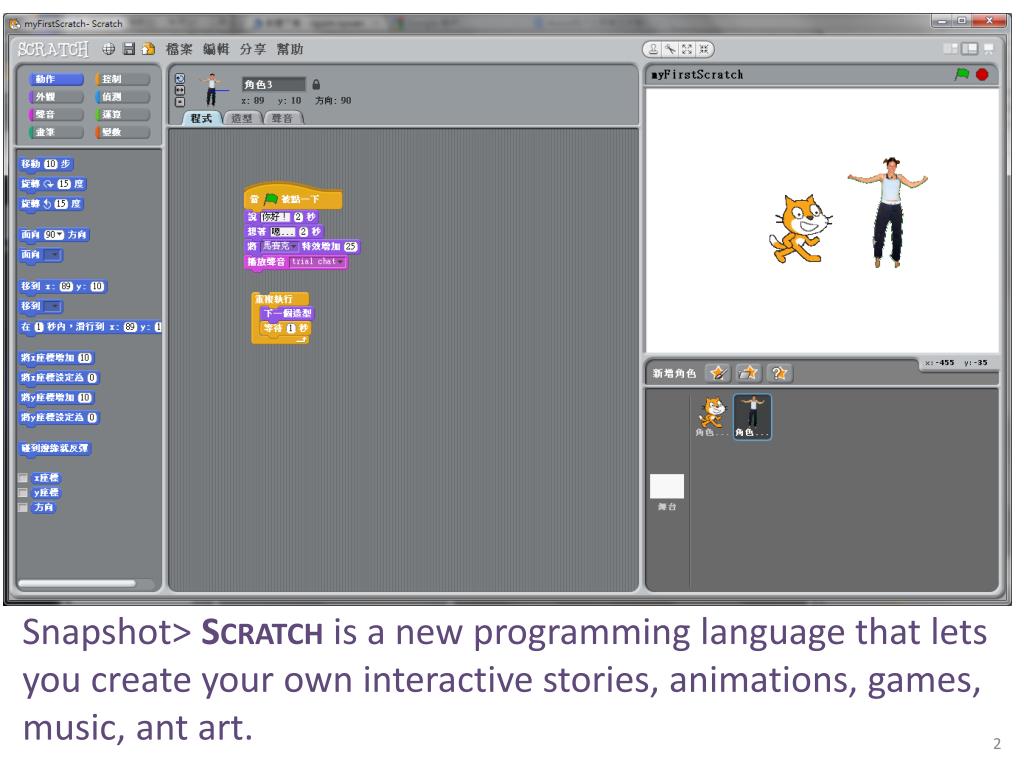1024x768 pixels.
Task: Select the 聲音 block category in palette
Action: coord(56,114)
